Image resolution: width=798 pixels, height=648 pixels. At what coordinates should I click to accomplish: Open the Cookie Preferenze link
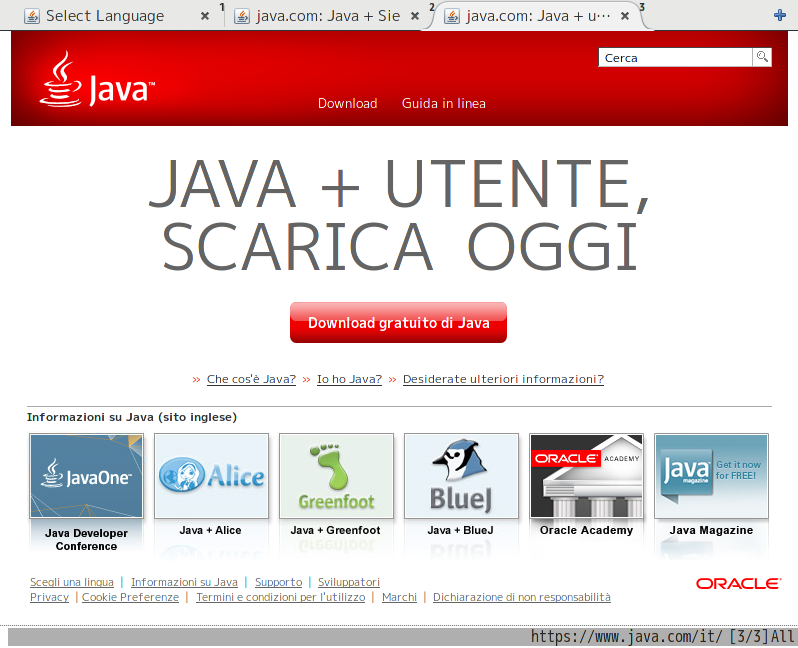click(130, 597)
